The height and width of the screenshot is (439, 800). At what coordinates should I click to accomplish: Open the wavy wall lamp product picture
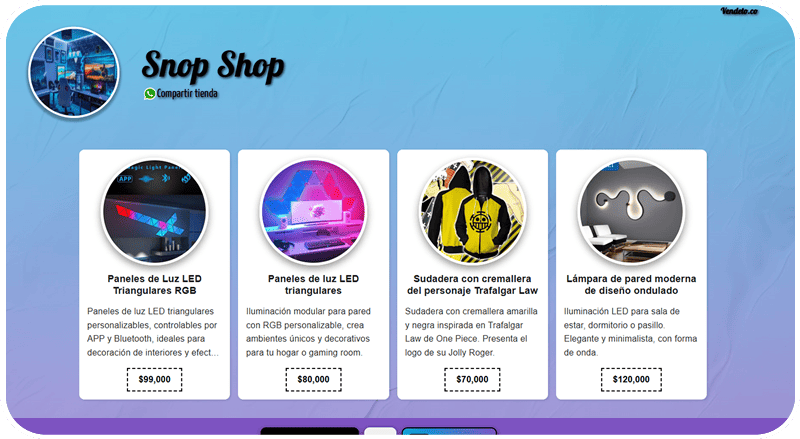click(x=631, y=211)
